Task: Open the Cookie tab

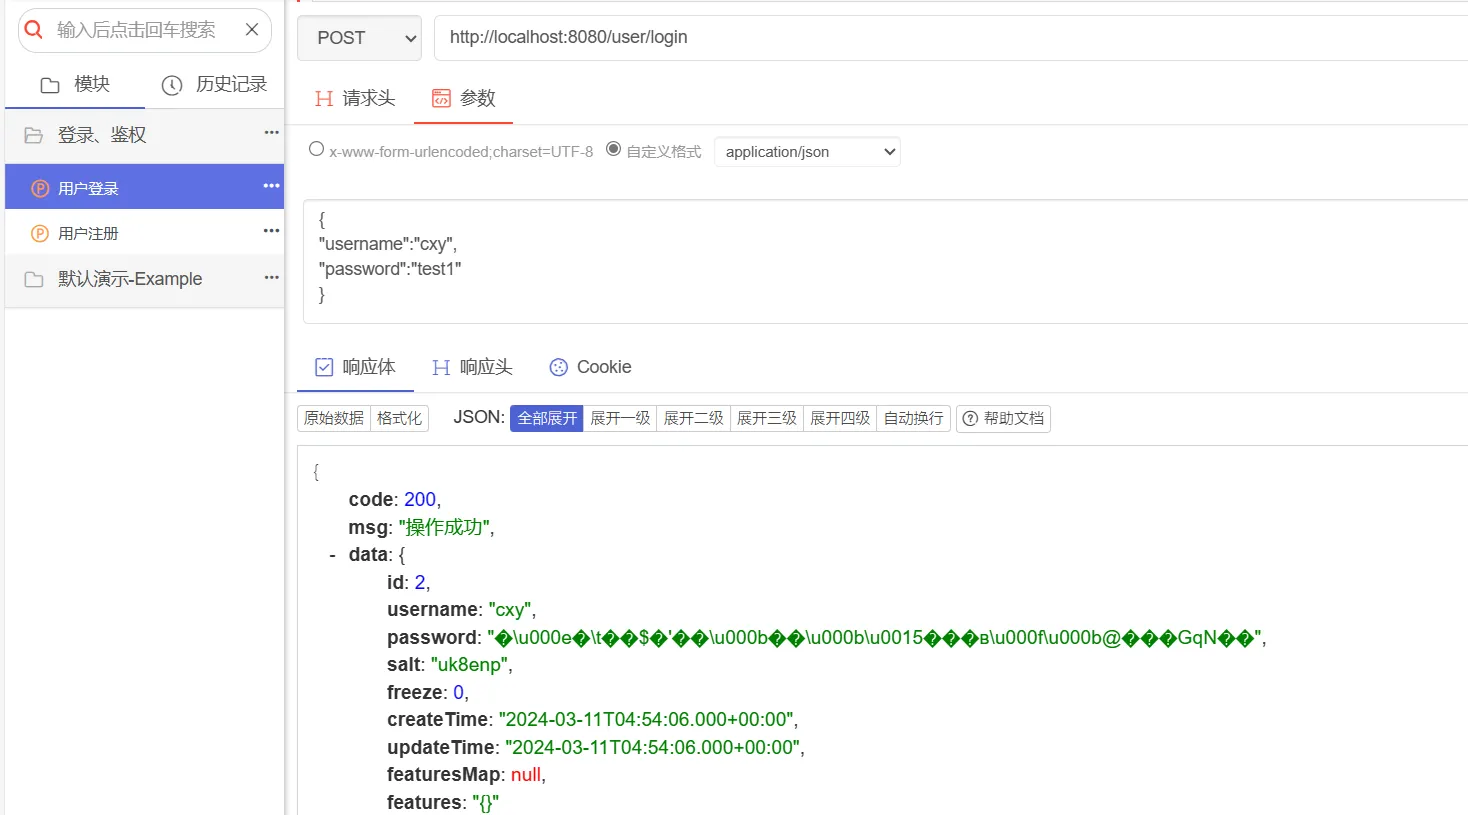Action: [x=590, y=367]
